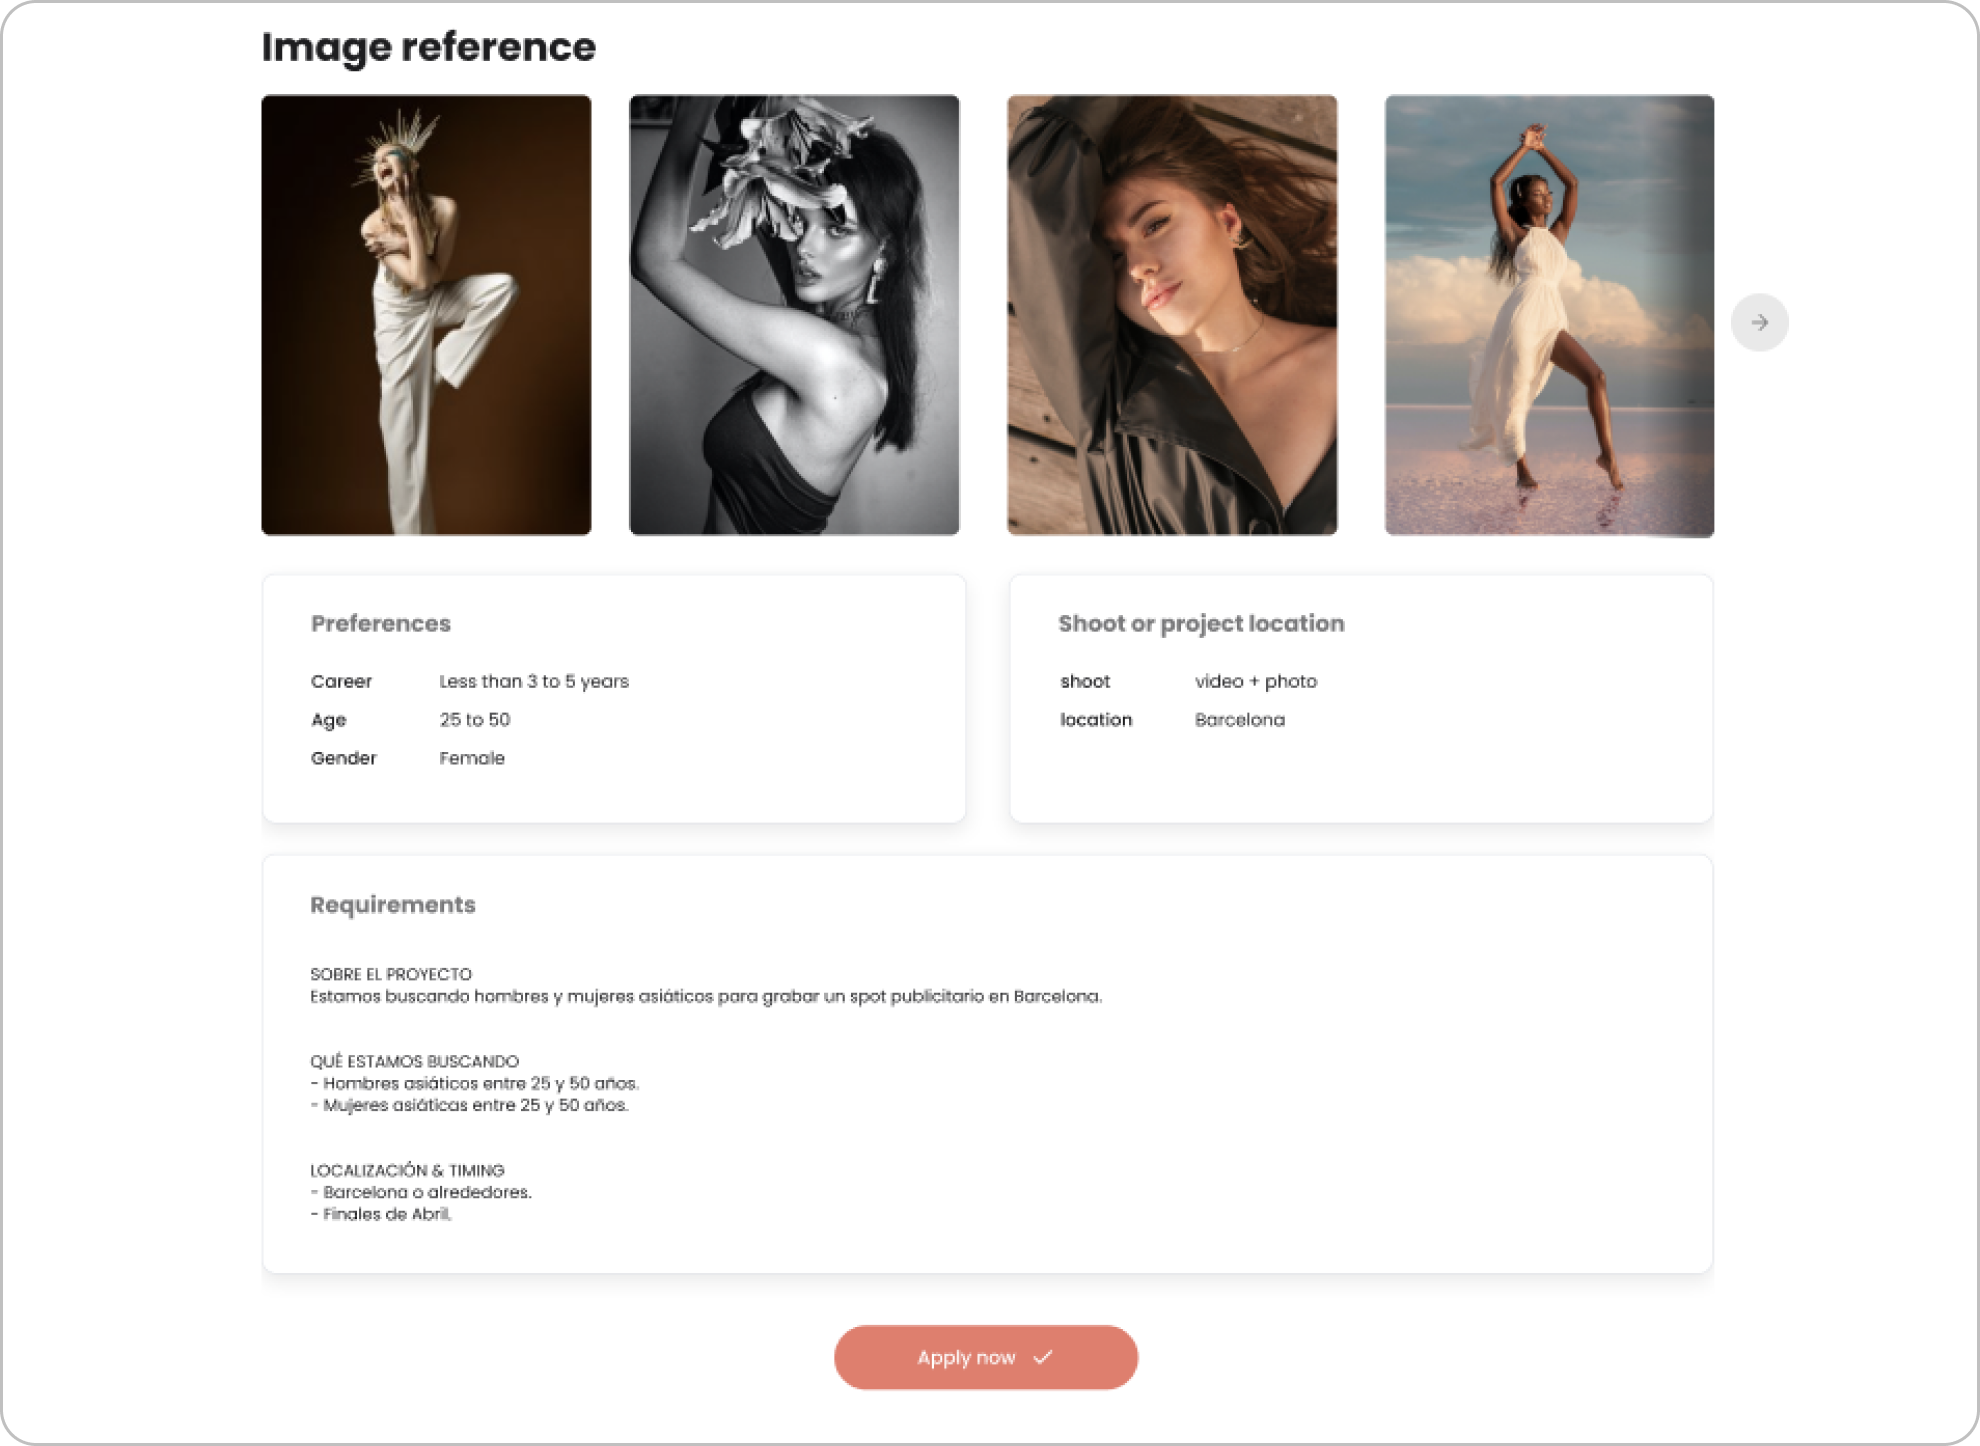Open the beach dancer in white dress photo
Image resolution: width=1980 pixels, height=1446 pixels.
(x=1549, y=315)
